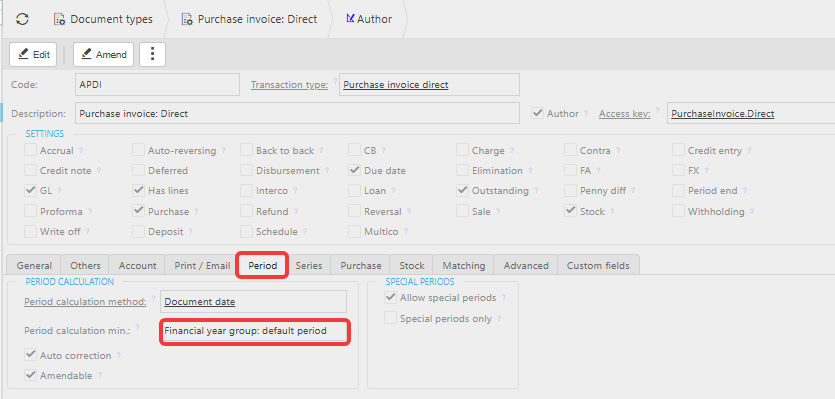
Task: Click the help icon next to FX
Action: (706, 170)
